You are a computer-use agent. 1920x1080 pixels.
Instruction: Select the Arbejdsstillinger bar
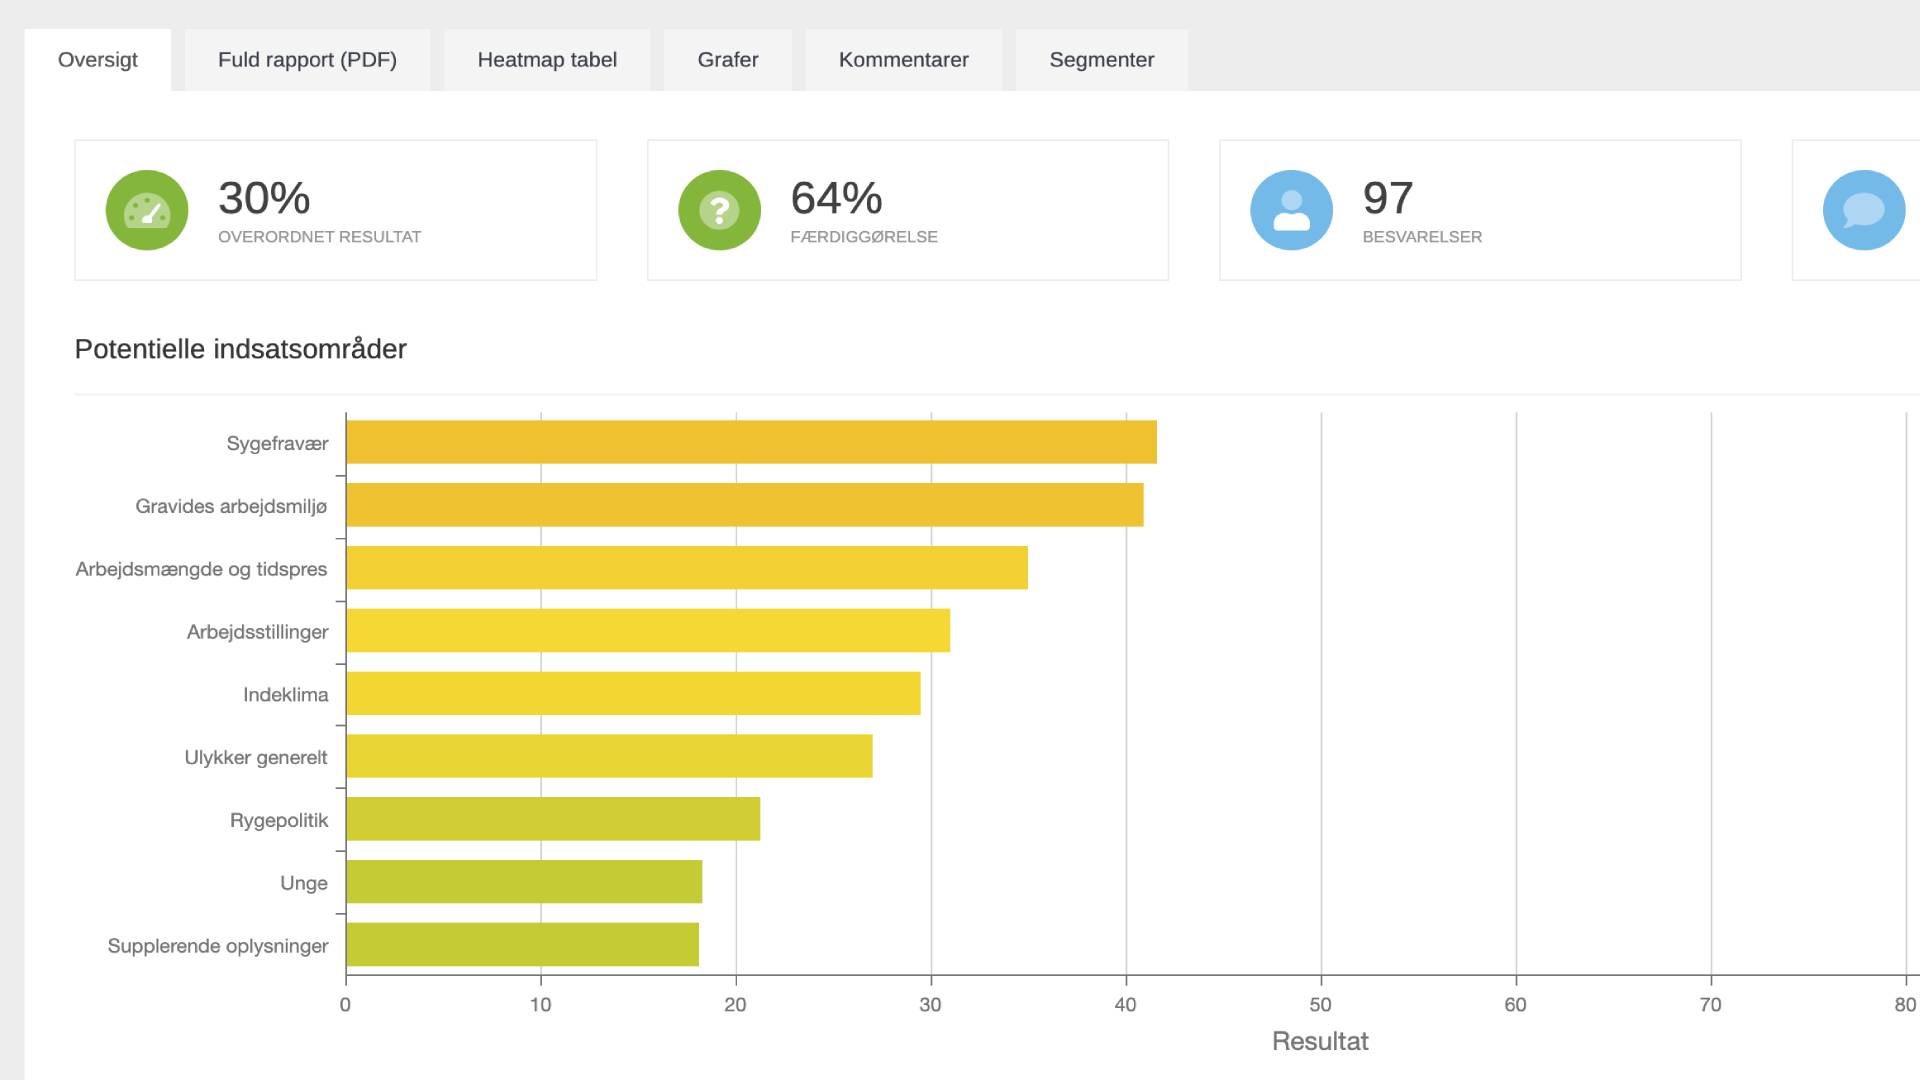(648, 630)
